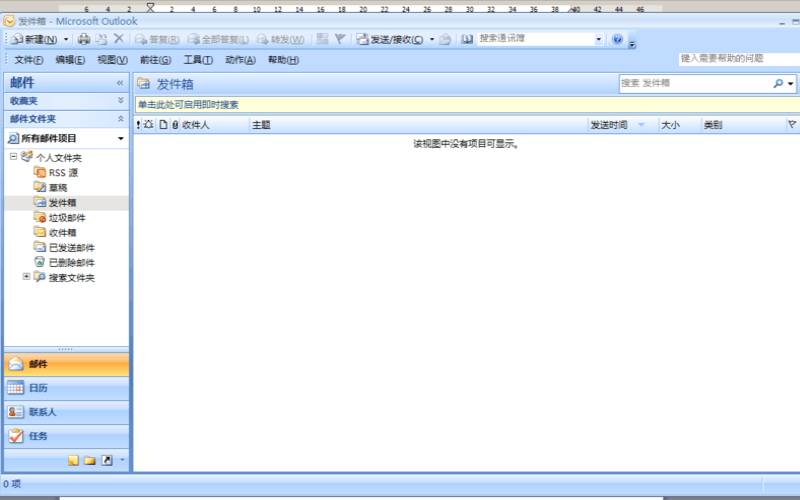Click the Delete X icon in toolbar
The image size is (800, 500).
[119, 38]
